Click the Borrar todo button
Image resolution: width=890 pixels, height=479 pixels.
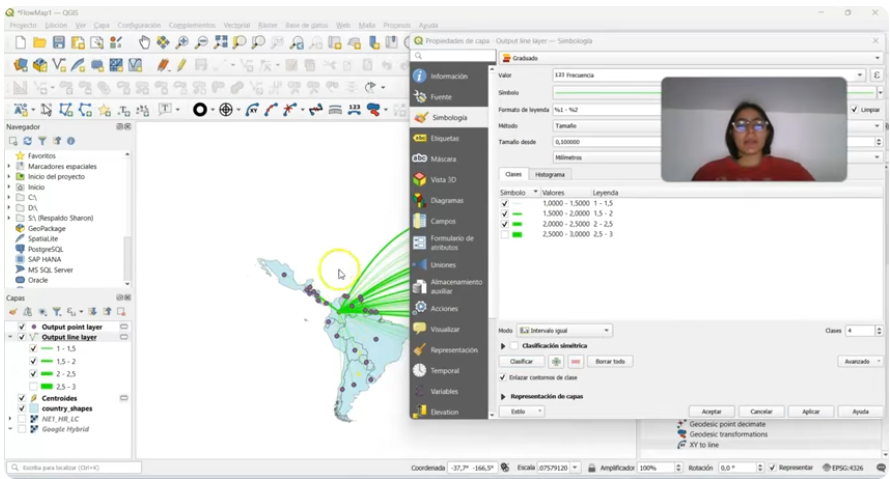pyautogui.click(x=610, y=362)
